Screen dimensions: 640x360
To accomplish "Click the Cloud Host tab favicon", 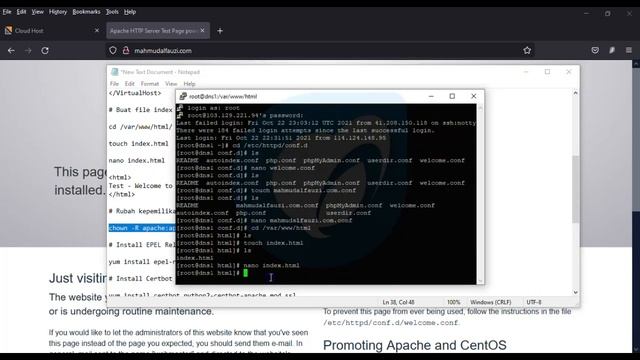I will (x=8, y=31).
